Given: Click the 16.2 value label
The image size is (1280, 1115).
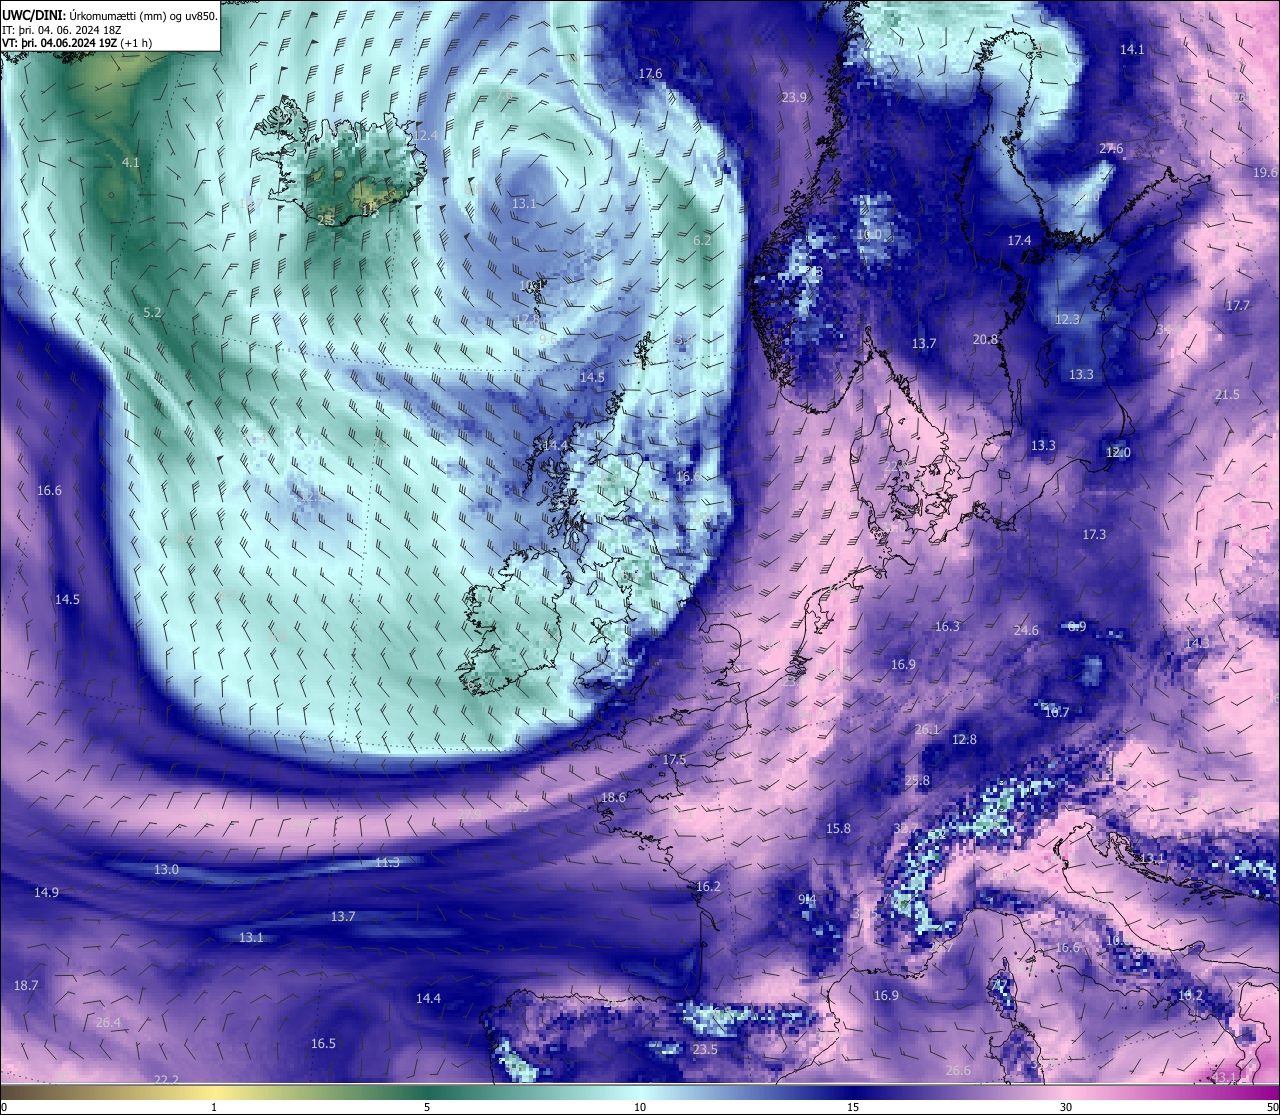Looking at the screenshot, I should 708,886.
